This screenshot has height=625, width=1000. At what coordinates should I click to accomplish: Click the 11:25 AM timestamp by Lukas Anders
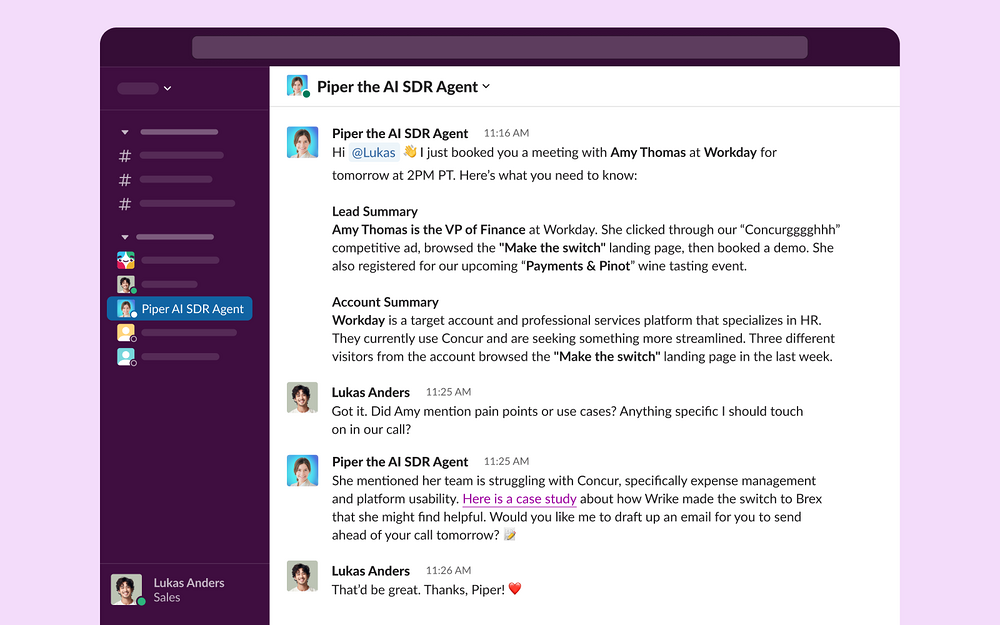point(448,392)
